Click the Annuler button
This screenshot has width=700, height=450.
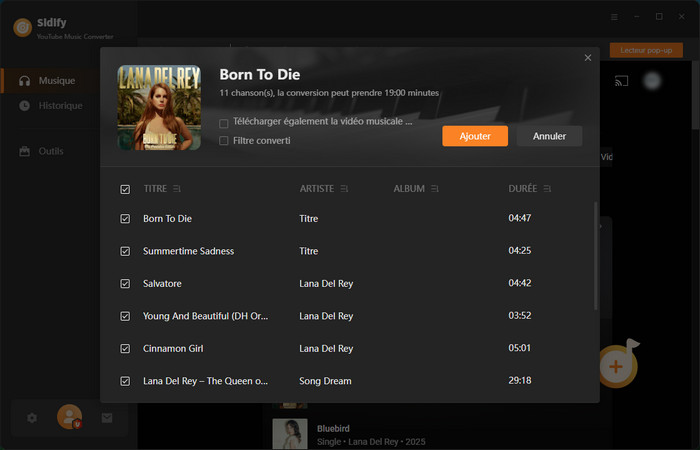coord(549,136)
